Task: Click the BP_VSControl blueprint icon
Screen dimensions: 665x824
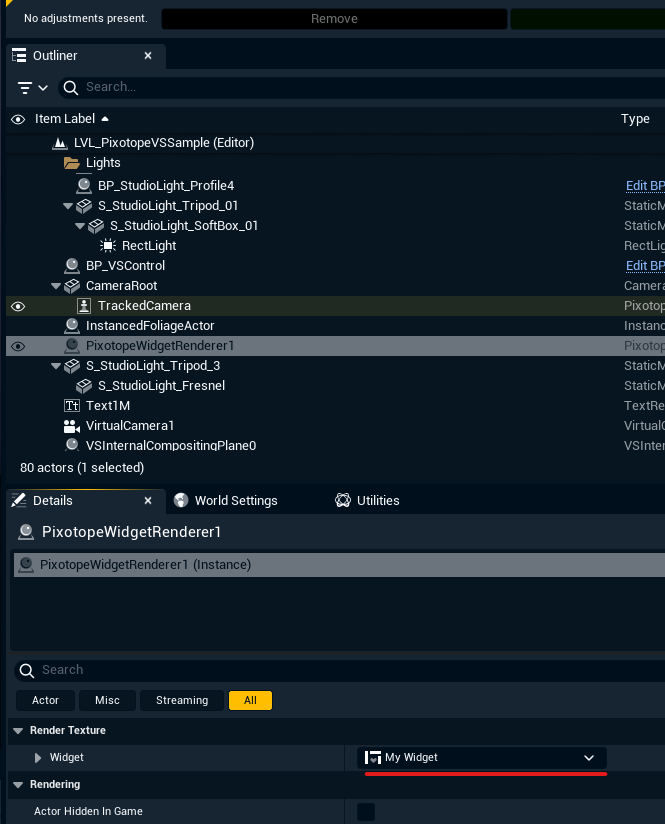Action: point(72,266)
